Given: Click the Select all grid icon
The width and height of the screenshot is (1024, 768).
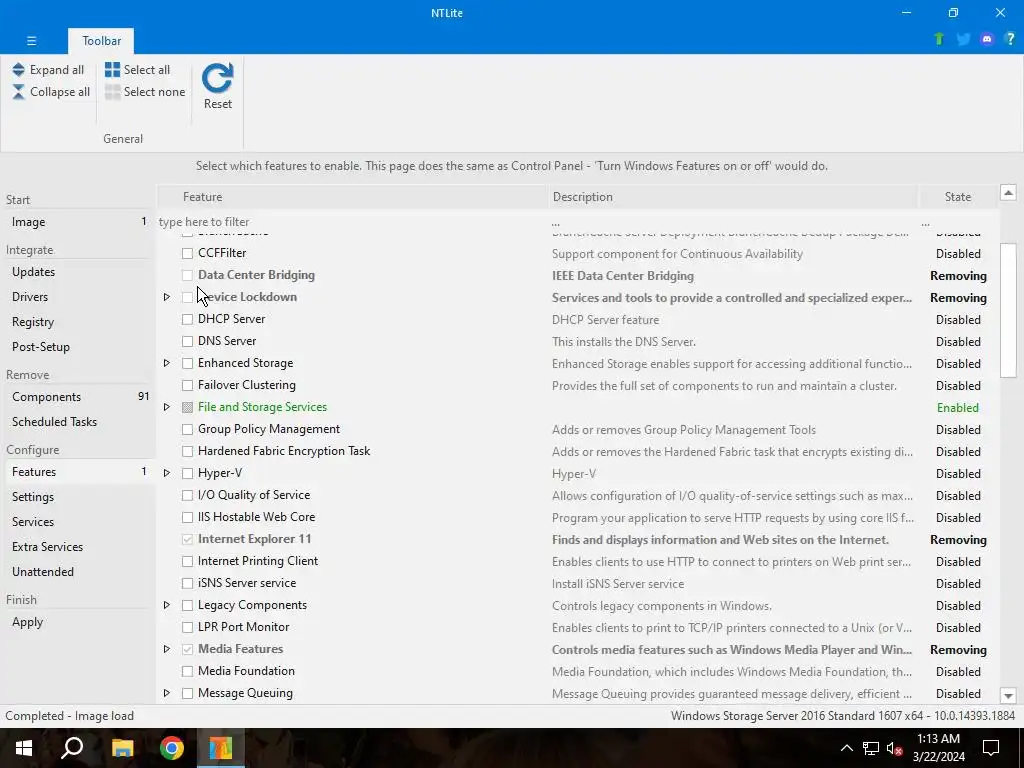Looking at the screenshot, I should [x=112, y=70].
